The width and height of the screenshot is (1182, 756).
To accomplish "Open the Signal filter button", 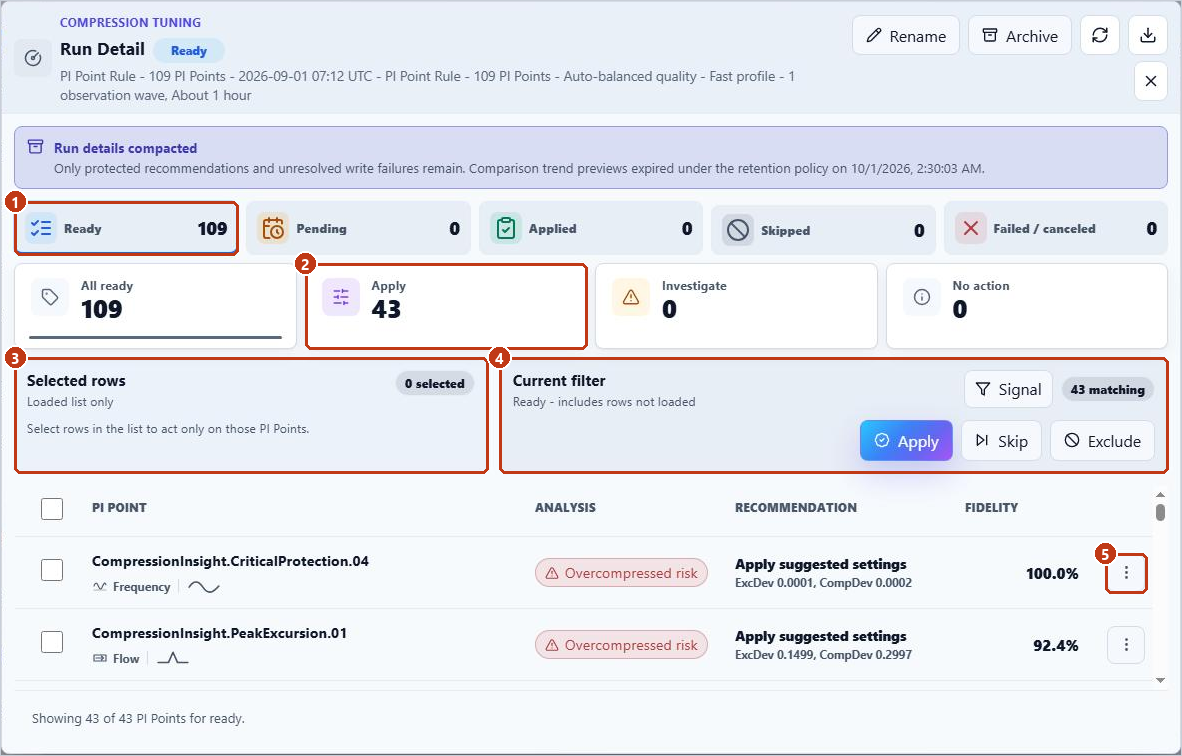I will tap(1008, 389).
